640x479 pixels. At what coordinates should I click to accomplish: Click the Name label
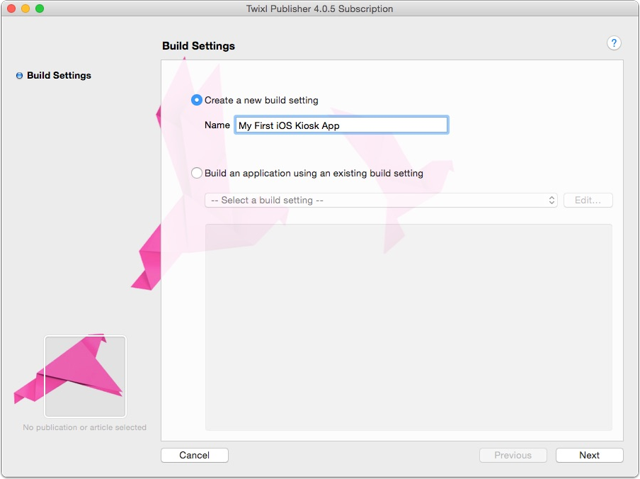[x=217, y=125]
